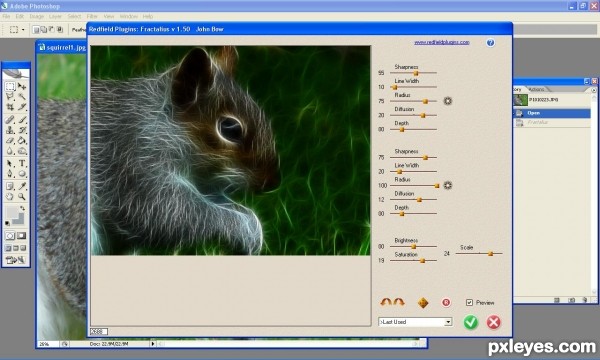Click the Sharpness slider set to 95
Image resolution: width=600 pixels, height=360 pixels.
(x=413, y=73)
